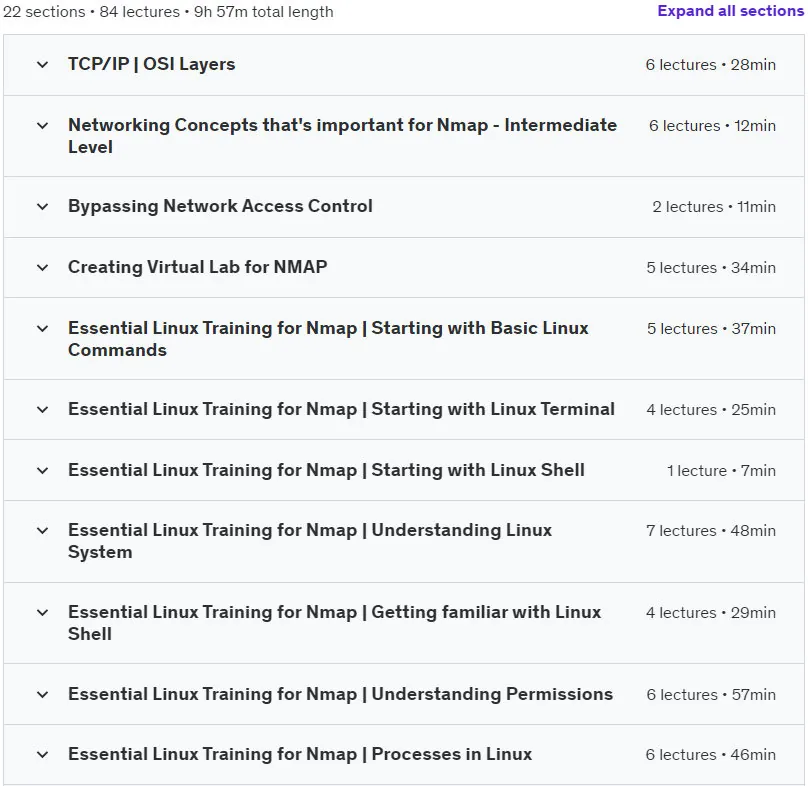808x786 pixels.
Task: Expand chevron beside Networking Concepts for Nmap section
Action: pyautogui.click(x=43, y=126)
